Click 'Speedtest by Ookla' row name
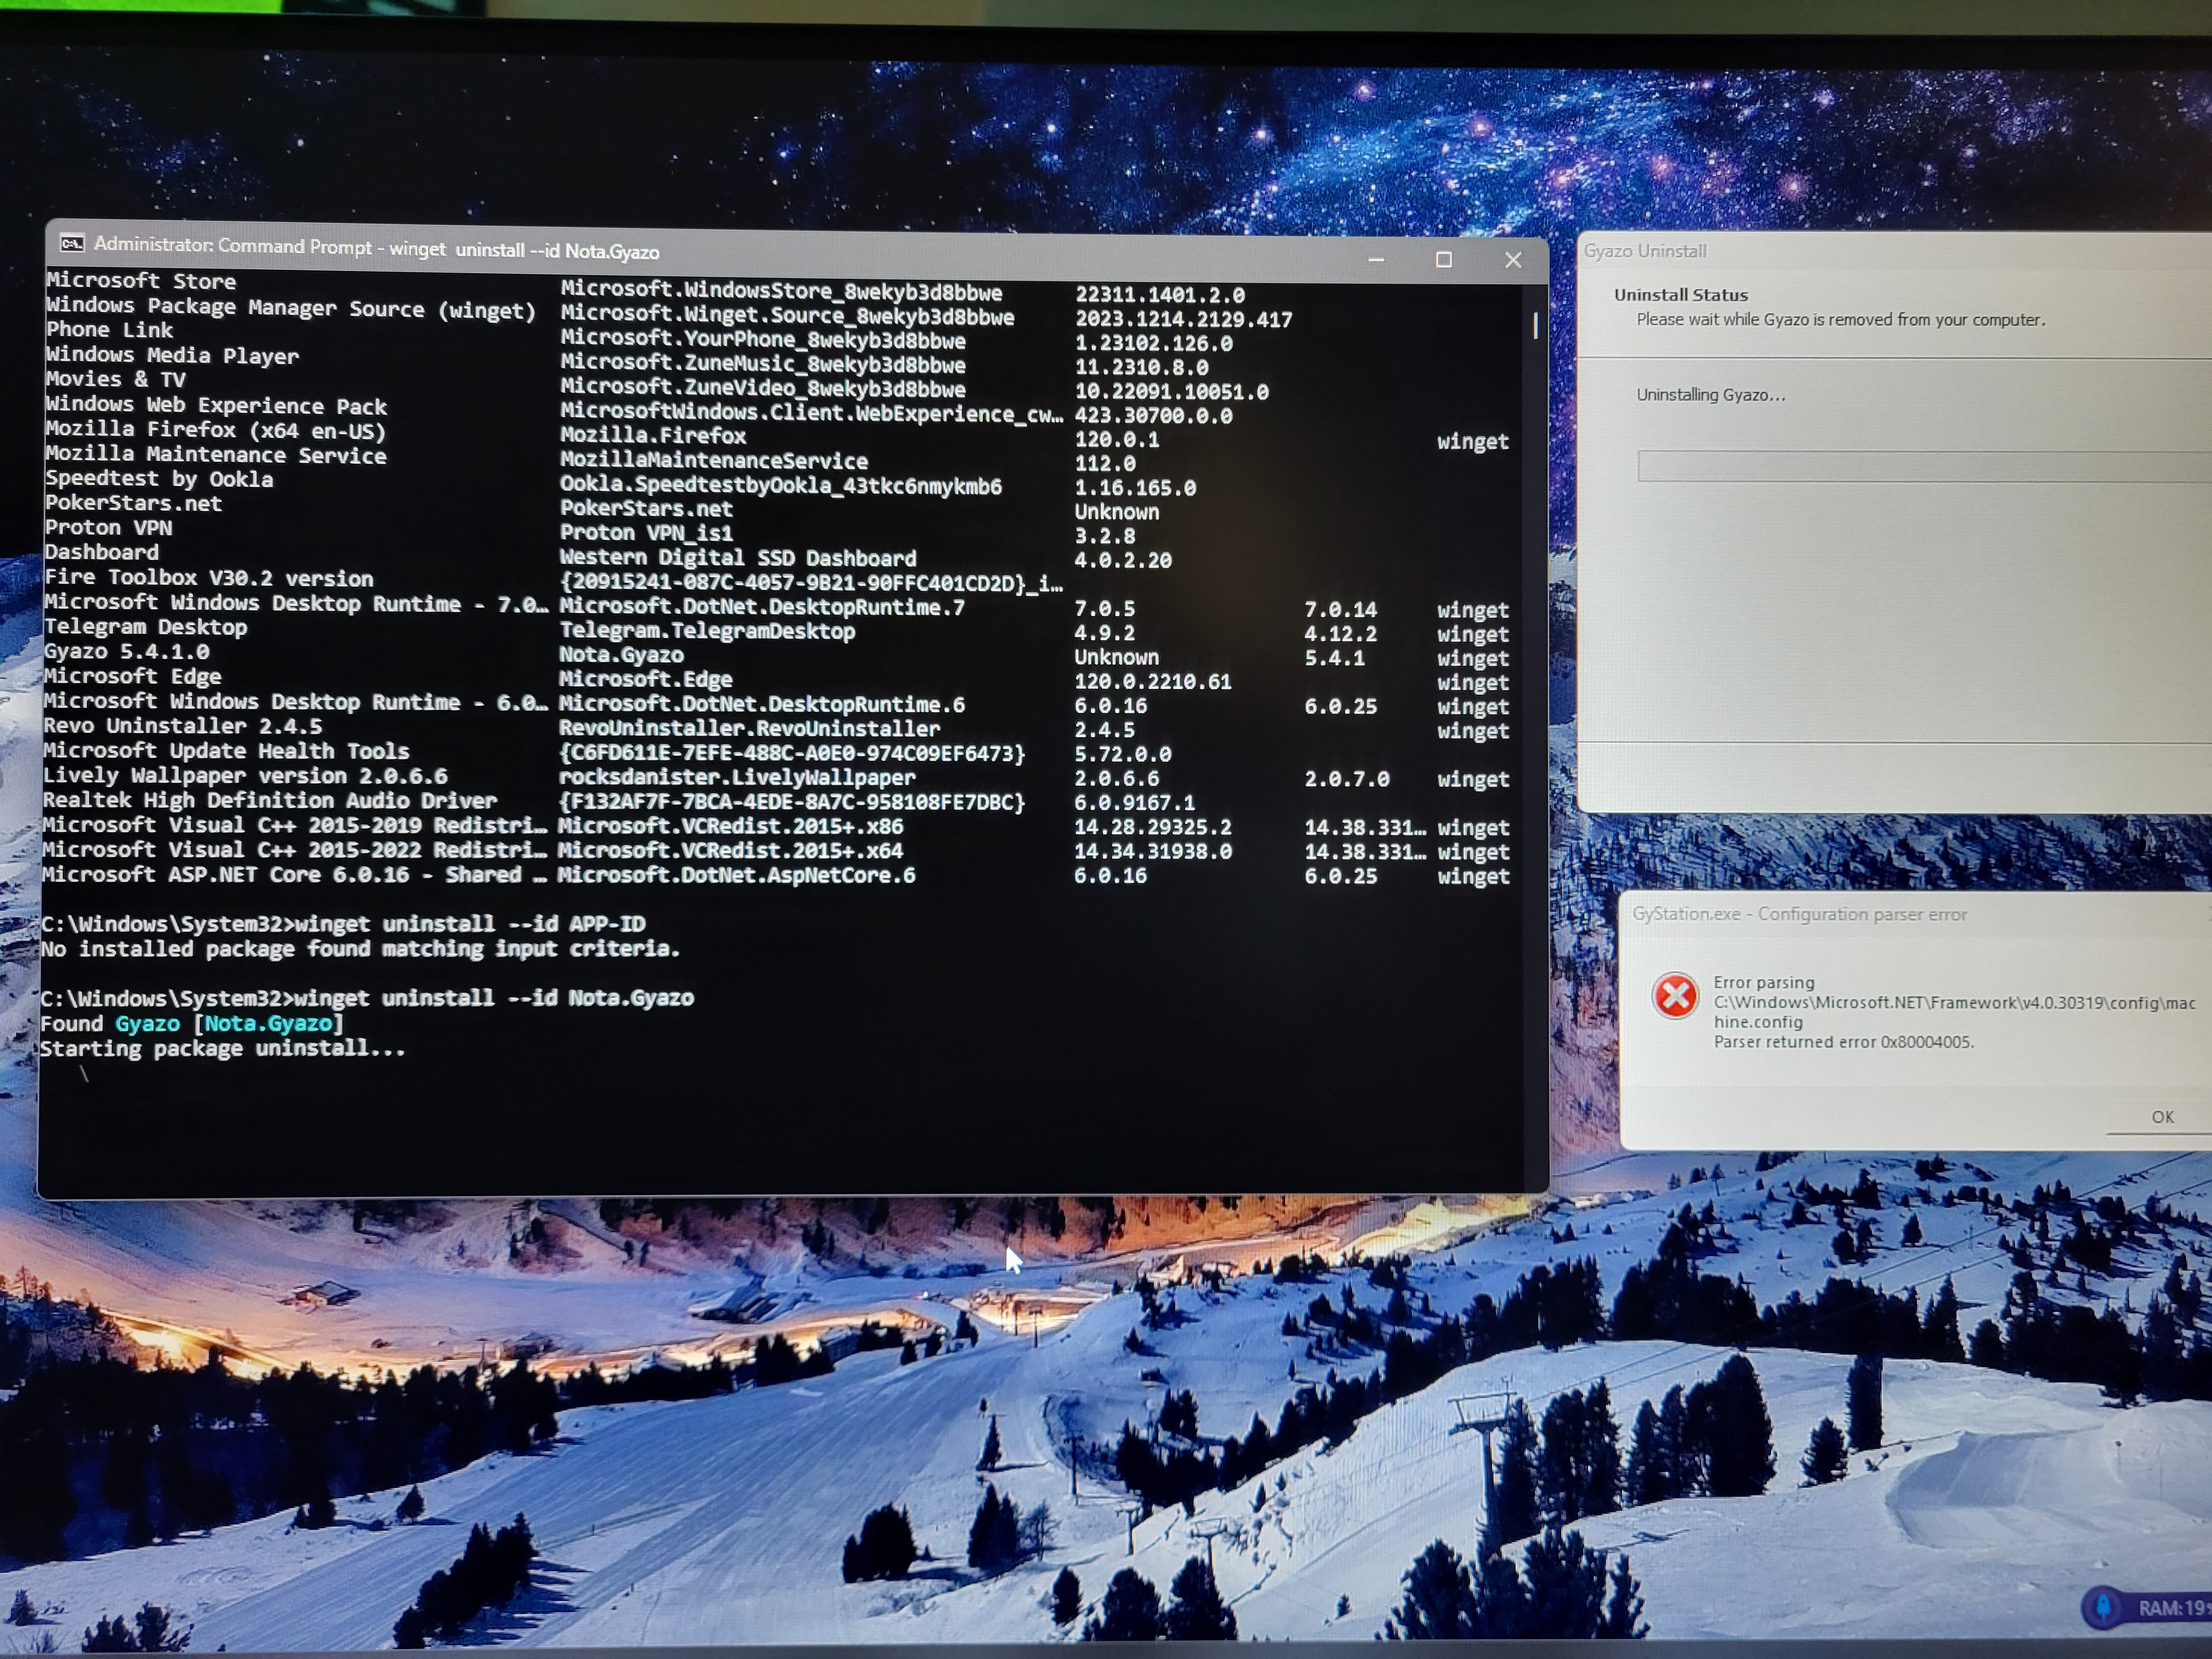The height and width of the screenshot is (1659, 2212). [159, 479]
